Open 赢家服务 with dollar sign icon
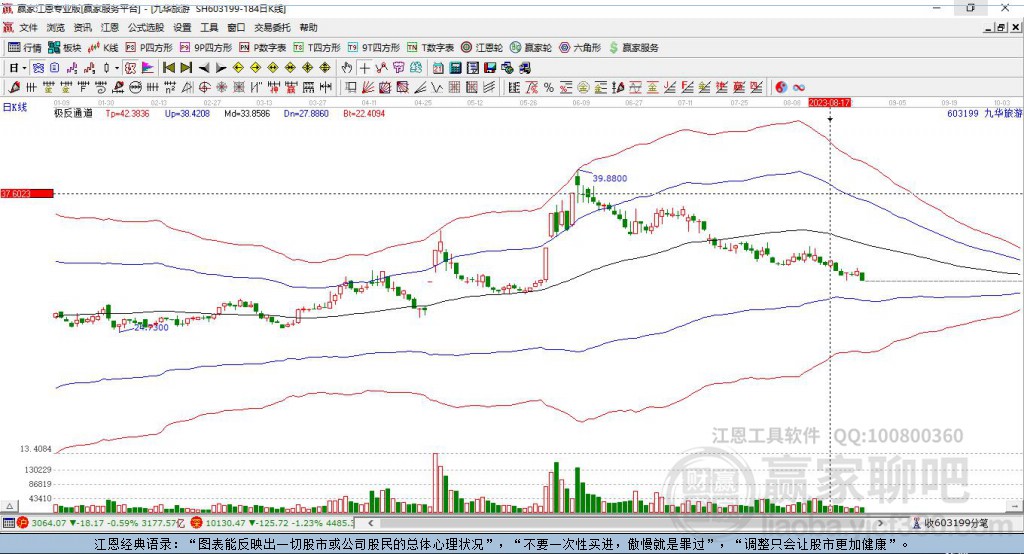 pos(634,48)
